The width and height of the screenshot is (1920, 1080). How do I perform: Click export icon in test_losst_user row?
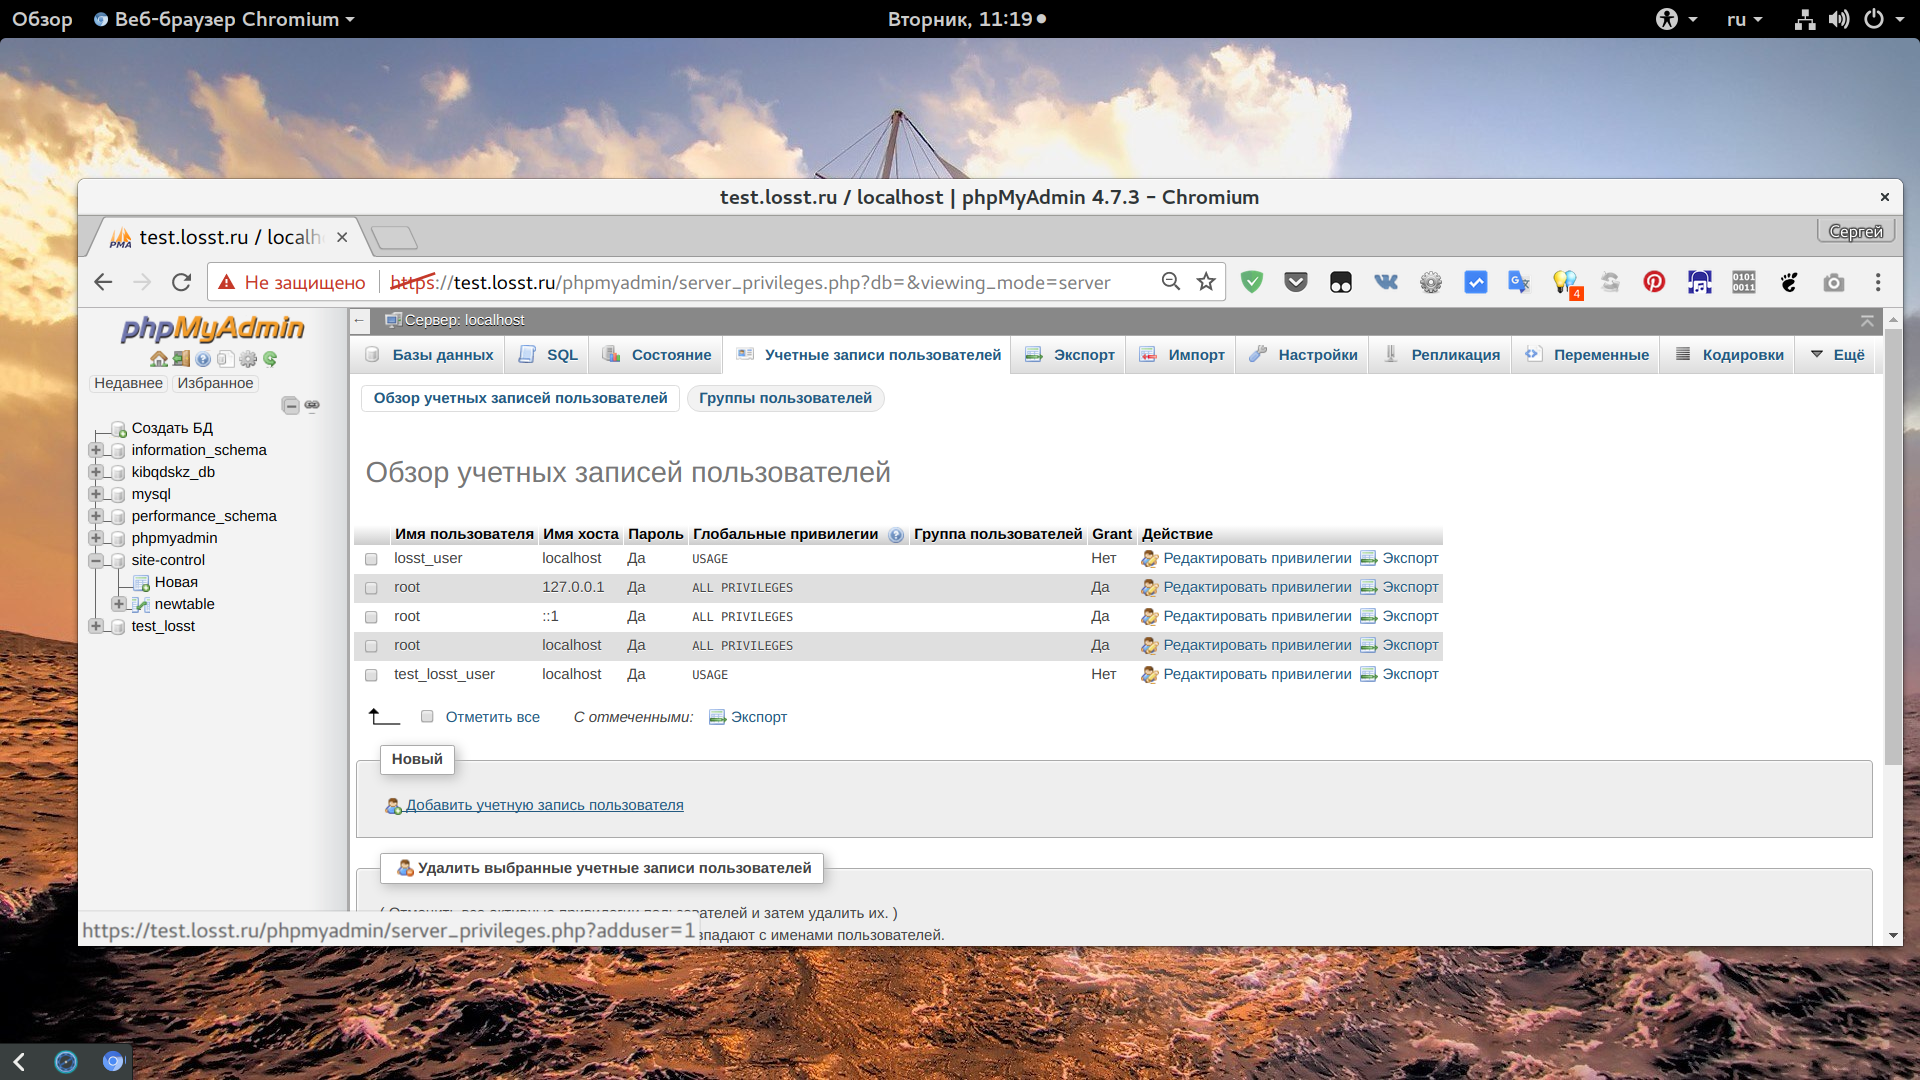click(1369, 675)
